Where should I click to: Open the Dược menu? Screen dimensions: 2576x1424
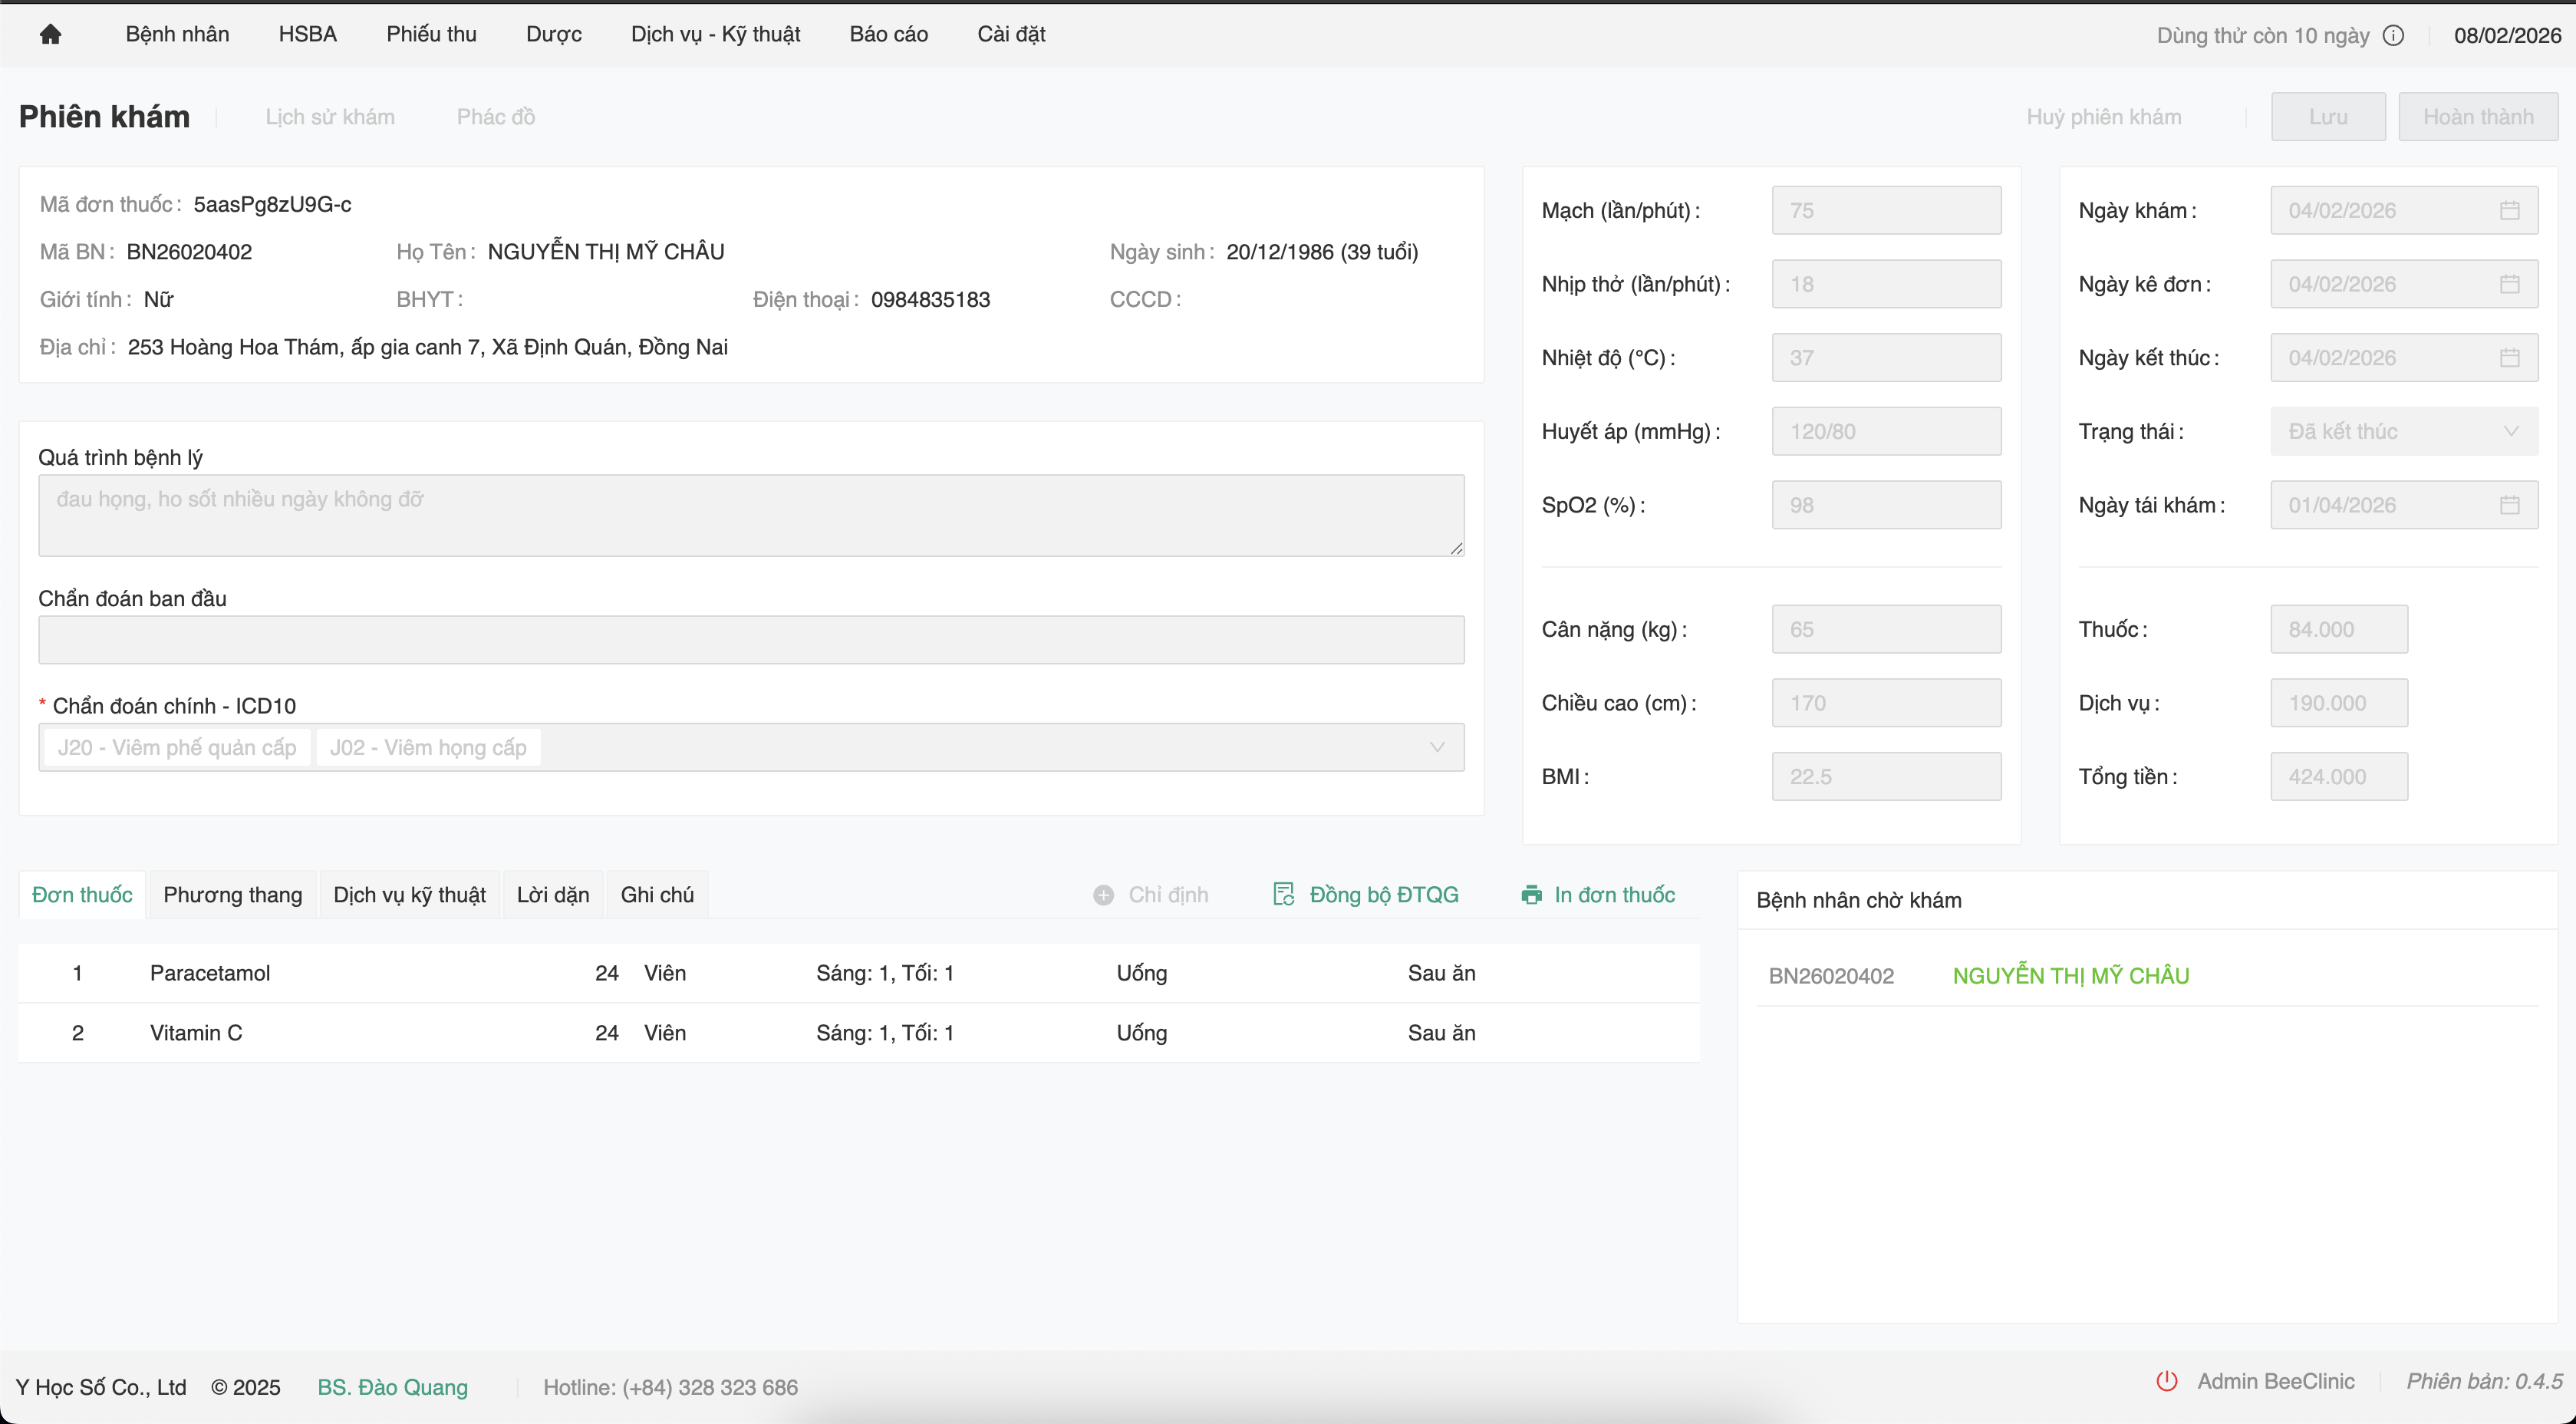pos(553,34)
